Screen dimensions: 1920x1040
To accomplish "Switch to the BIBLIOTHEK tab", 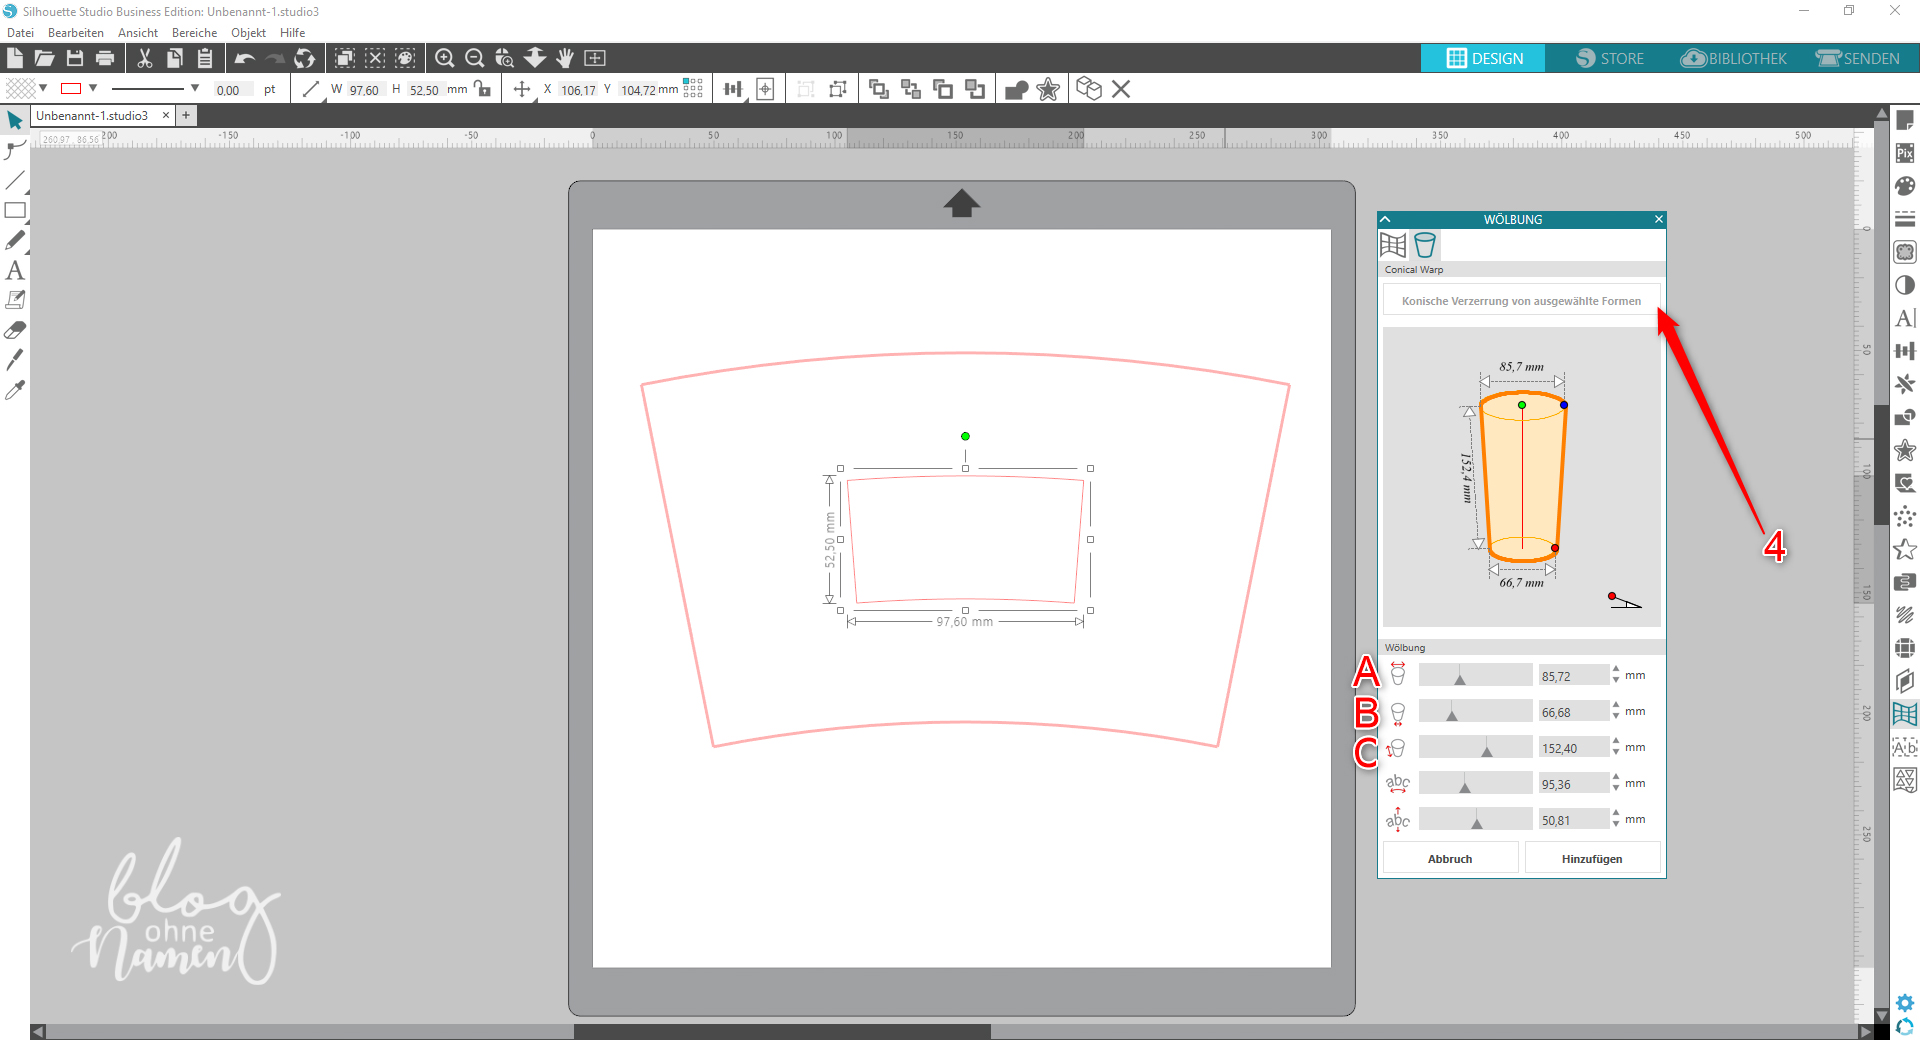I will (x=1734, y=58).
